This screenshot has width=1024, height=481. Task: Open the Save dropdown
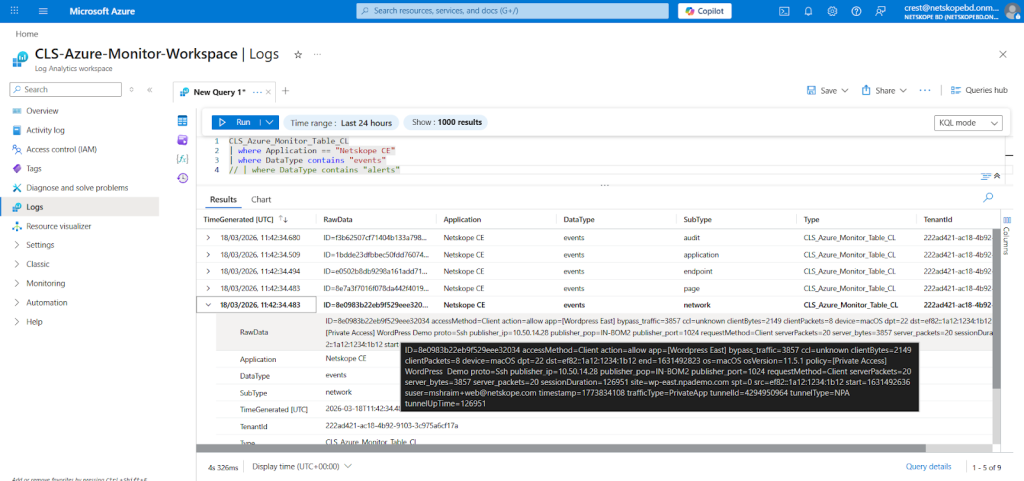click(x=827, y=91)
